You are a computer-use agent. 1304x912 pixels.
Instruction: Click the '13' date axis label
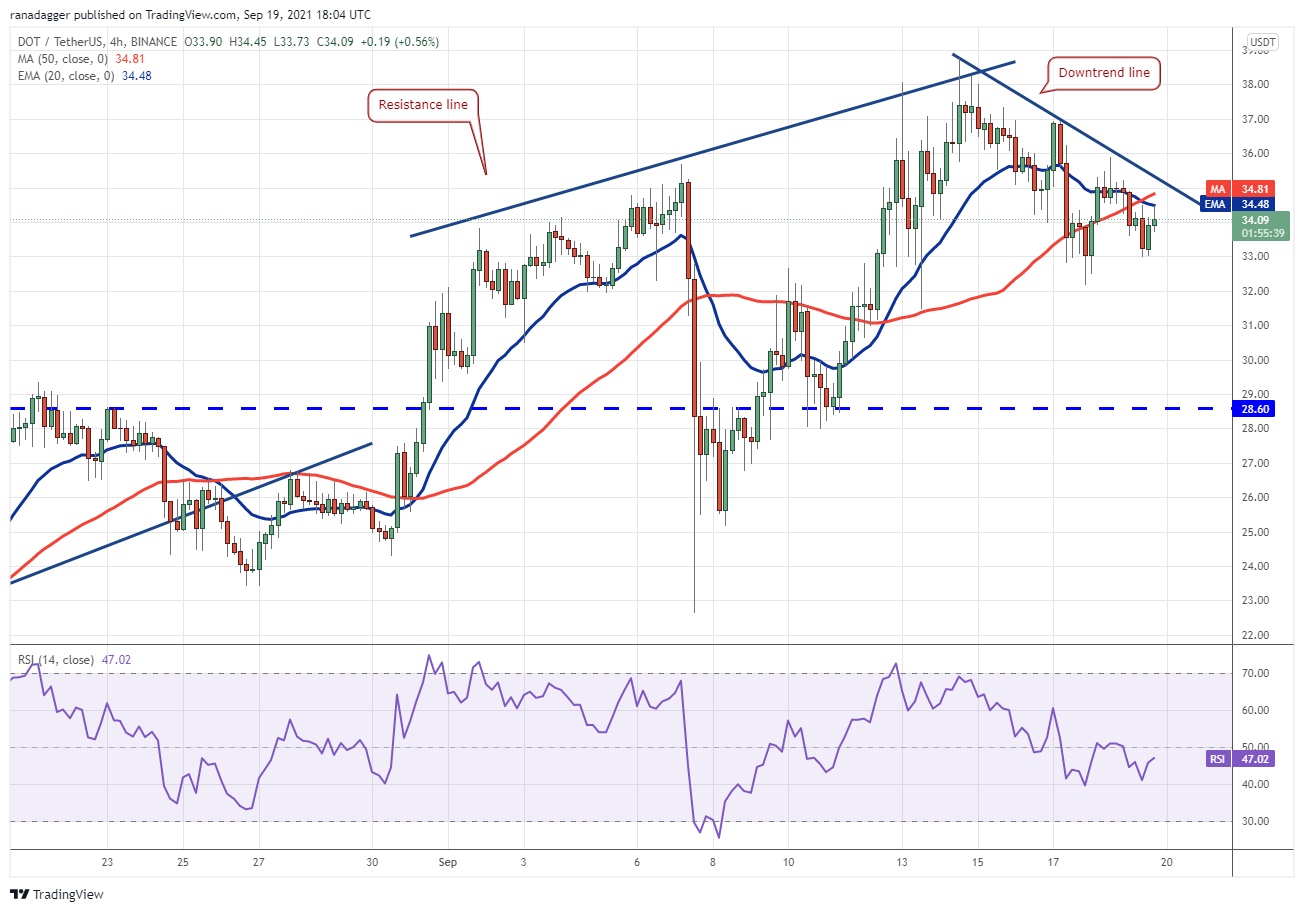pyautogui.click(x=903, y=862)
